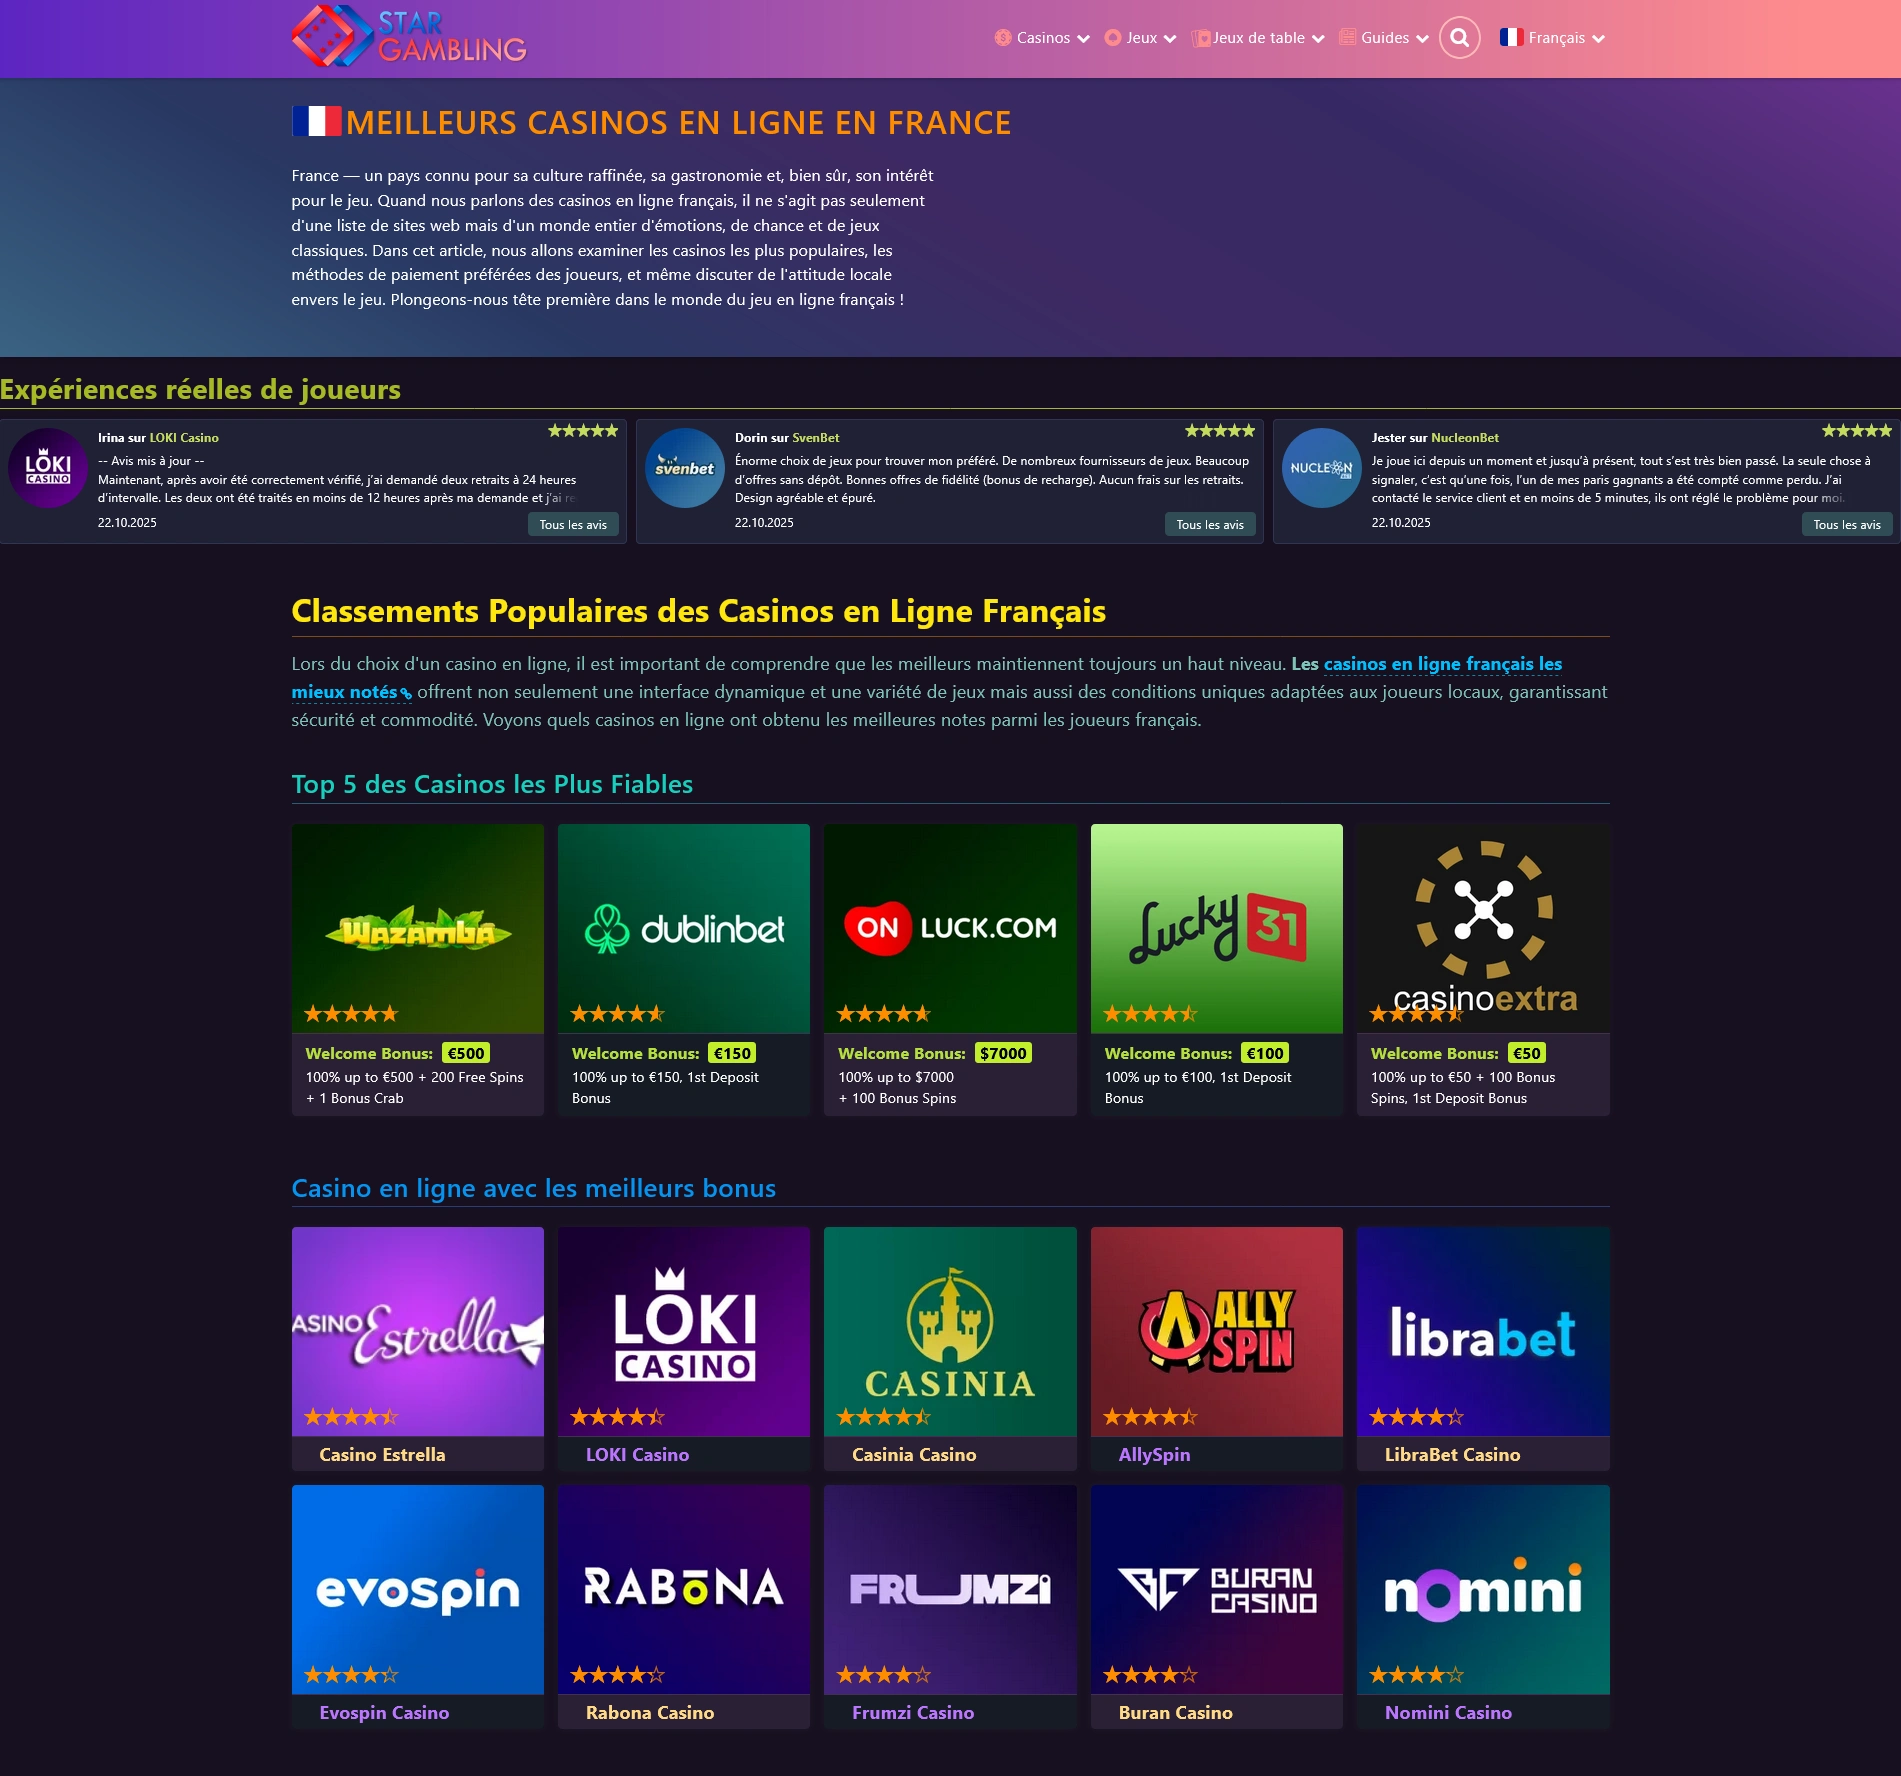Screen dimensions: 1901x1776
Task: Click the €500 welcome bonus badge
Action: tap(466, 1053)
